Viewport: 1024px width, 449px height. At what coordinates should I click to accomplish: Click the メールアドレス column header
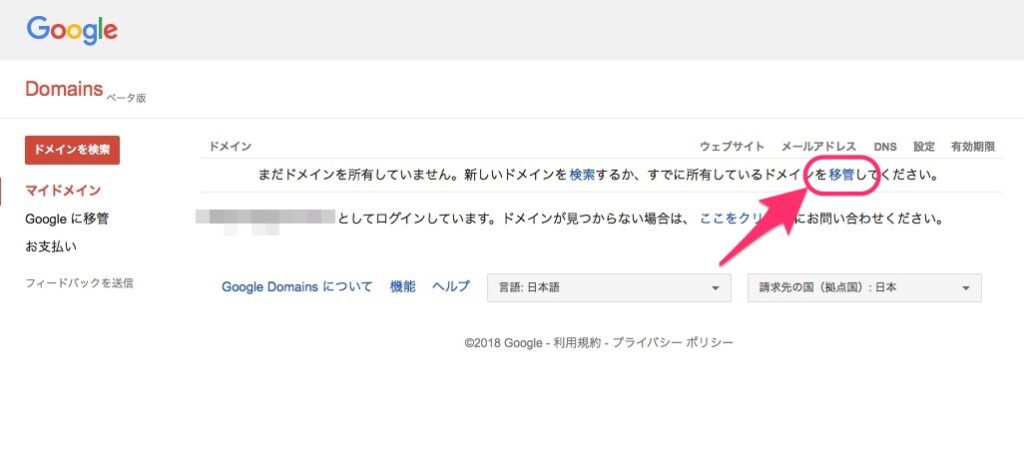point(820,147)
